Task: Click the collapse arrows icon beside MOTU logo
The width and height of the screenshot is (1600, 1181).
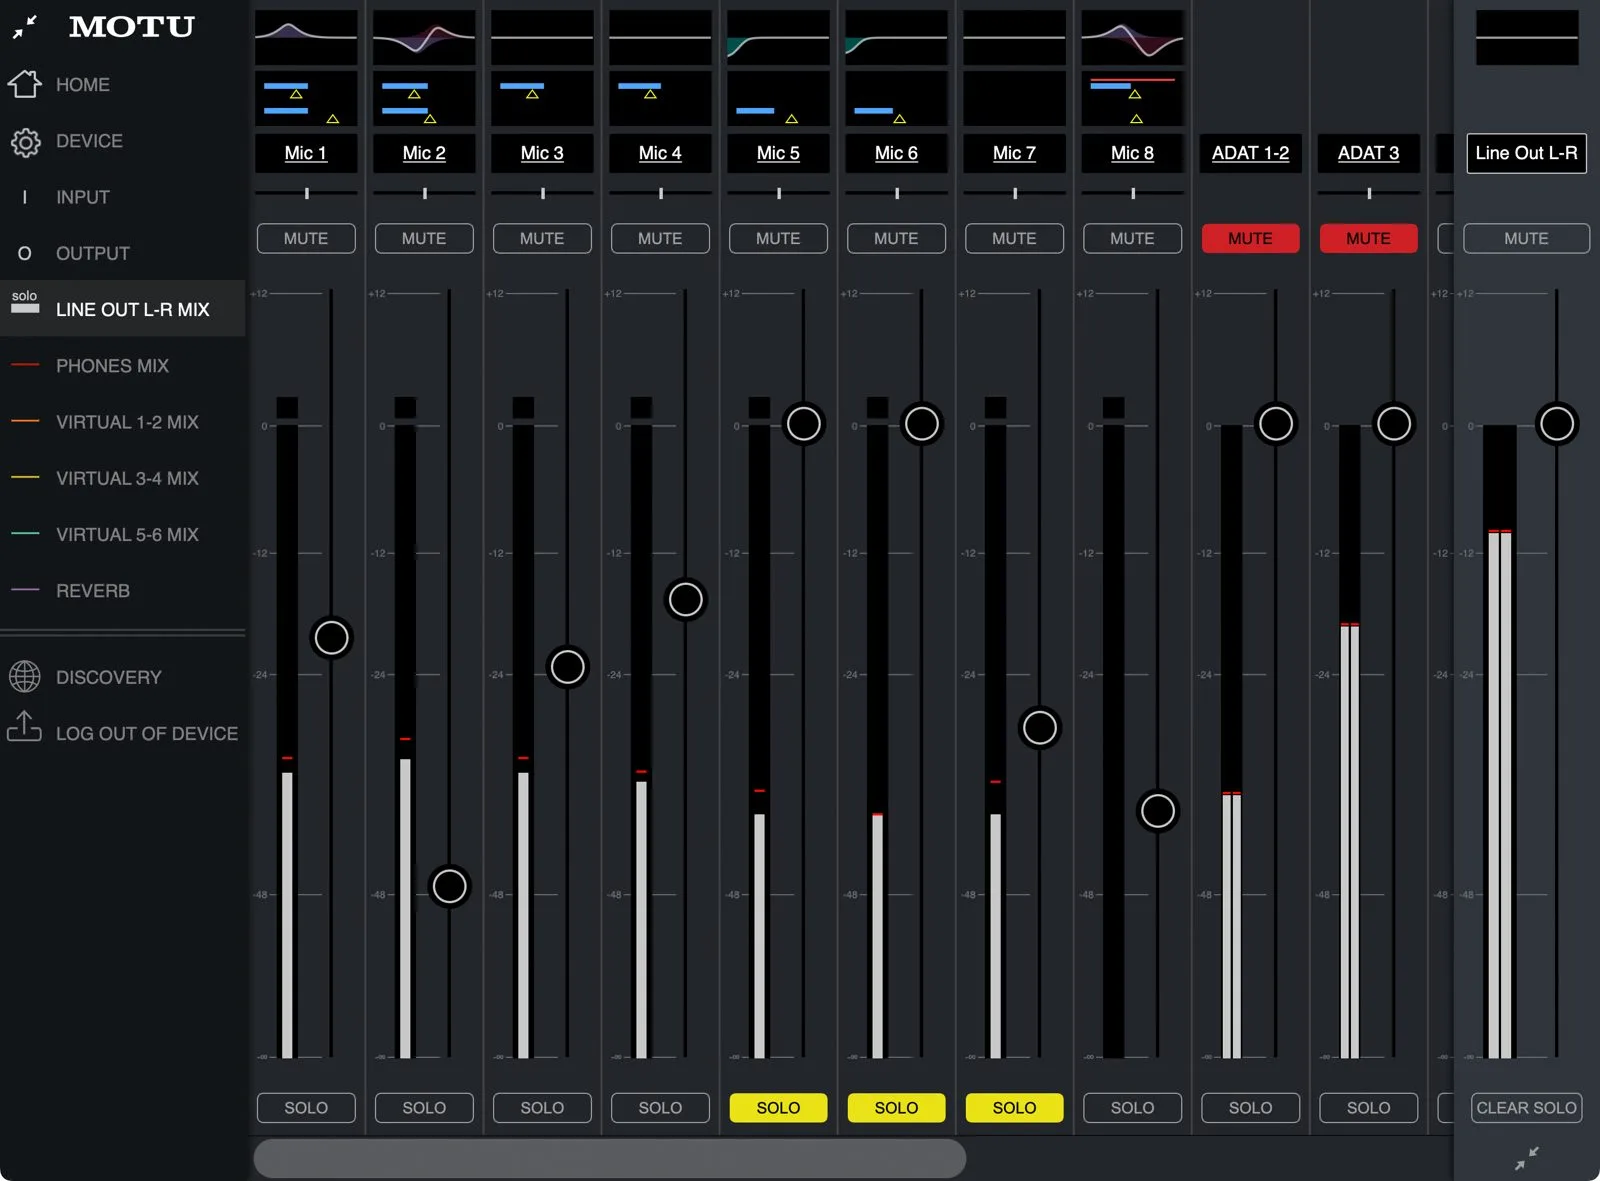Action: (x=25, y=27)
